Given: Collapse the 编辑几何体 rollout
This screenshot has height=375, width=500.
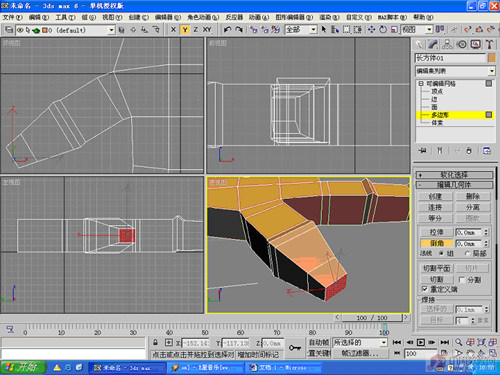Looking at the screenshot, I should pos(455,185).
